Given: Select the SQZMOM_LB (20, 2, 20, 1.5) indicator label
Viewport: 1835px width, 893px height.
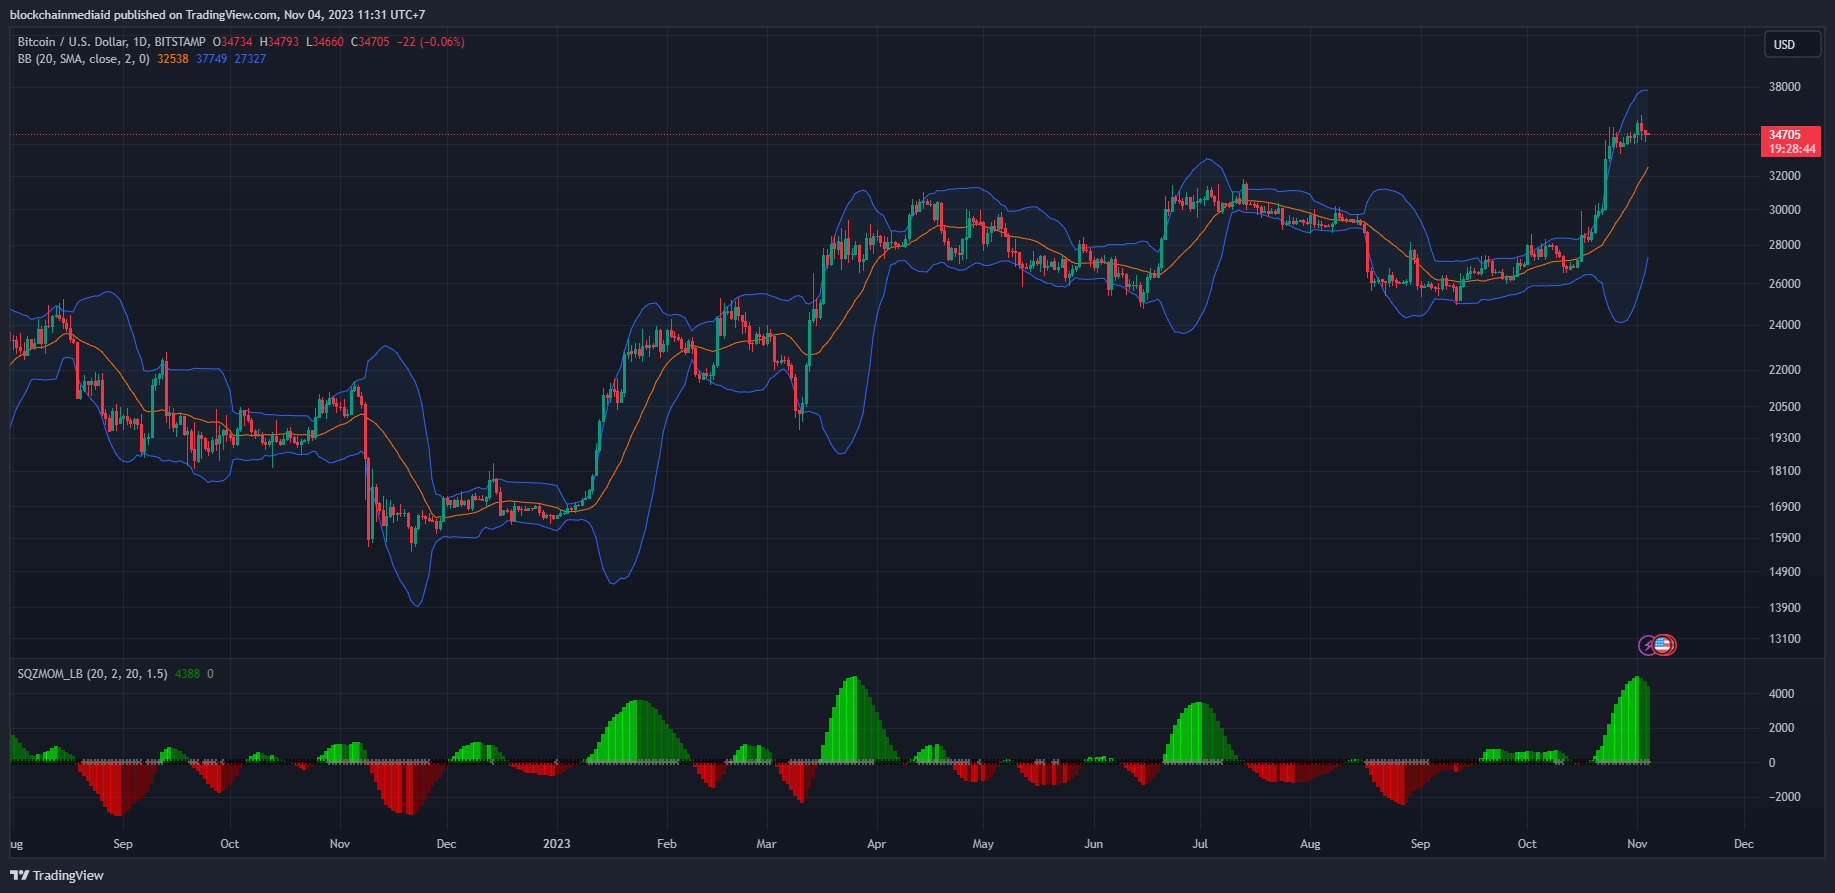Looking at the screenshot, I should click(x=93, y=674).
